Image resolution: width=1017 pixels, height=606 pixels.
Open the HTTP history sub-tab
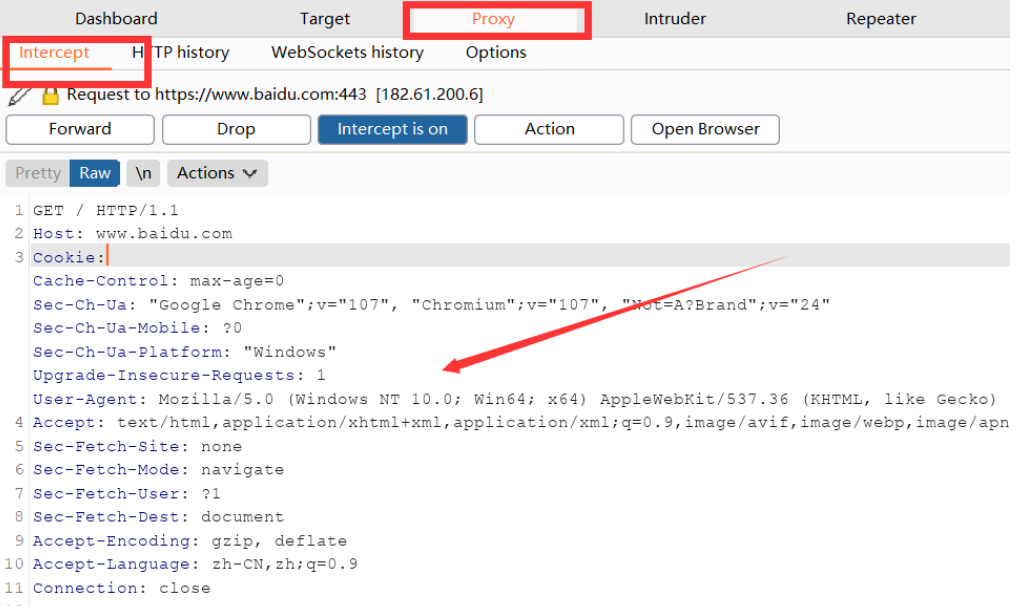[x=180, y=53]
